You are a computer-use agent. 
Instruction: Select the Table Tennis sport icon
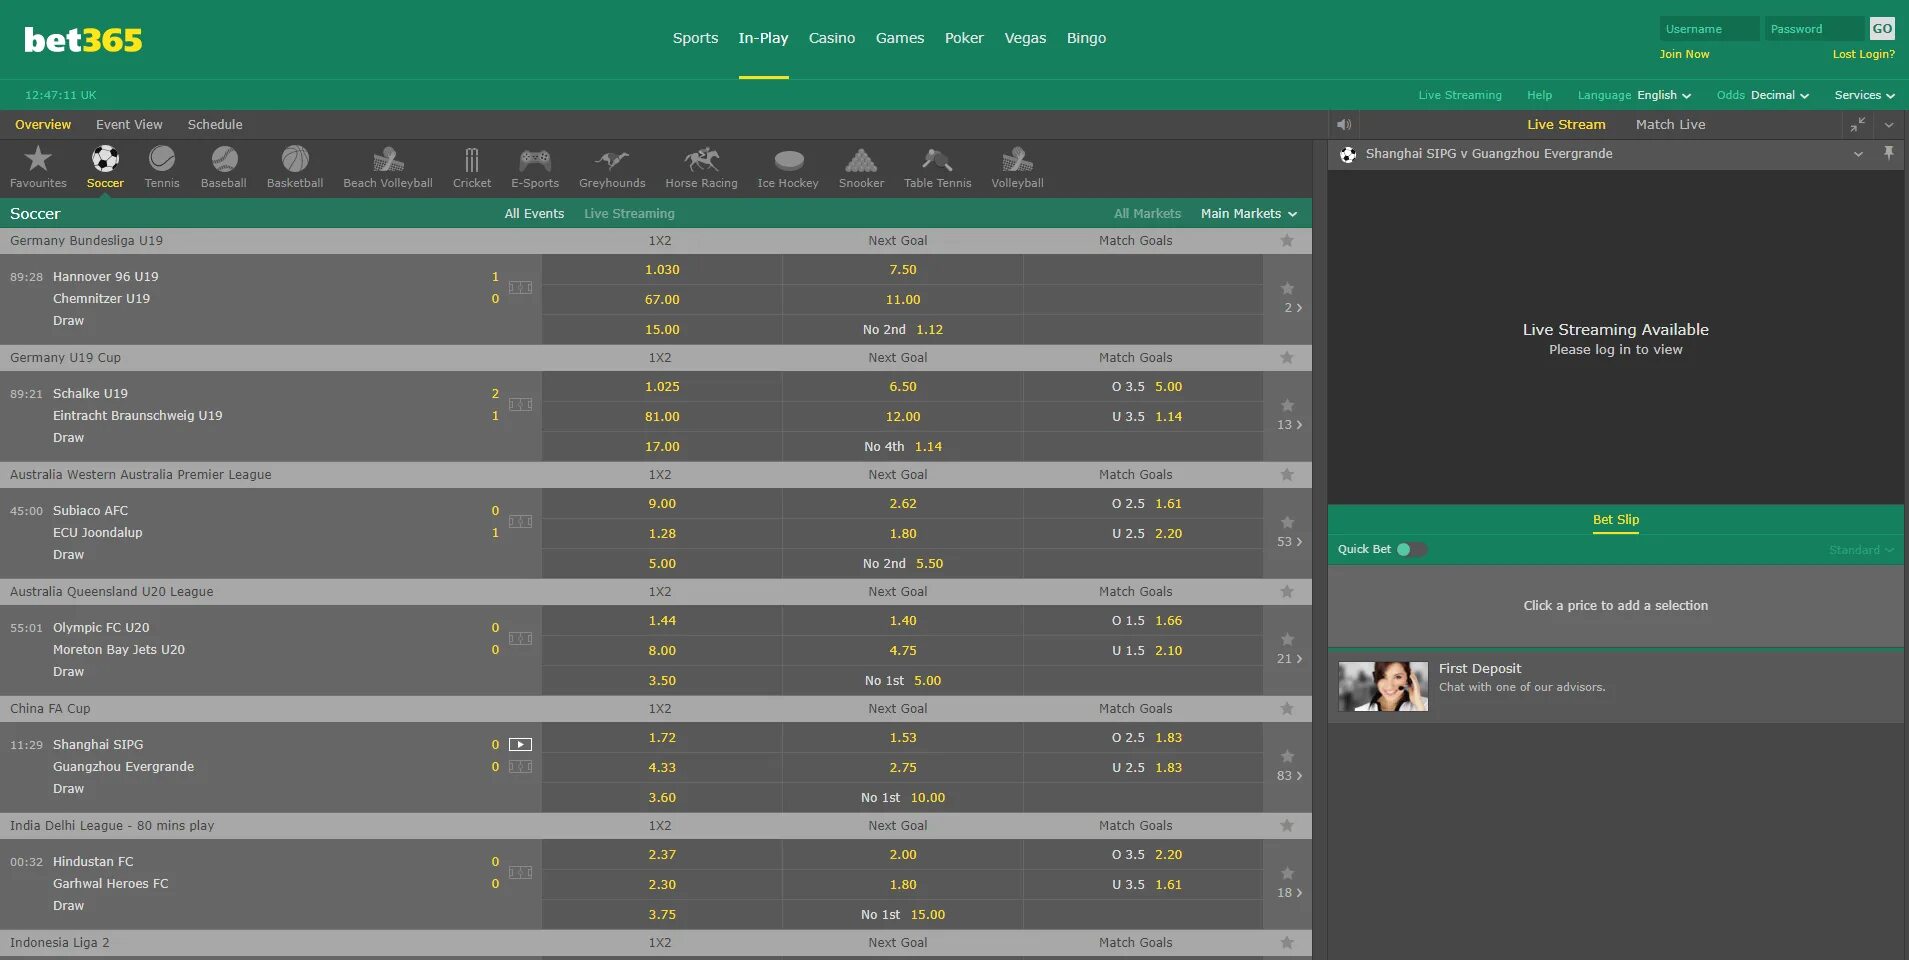(x=937, y=160)
